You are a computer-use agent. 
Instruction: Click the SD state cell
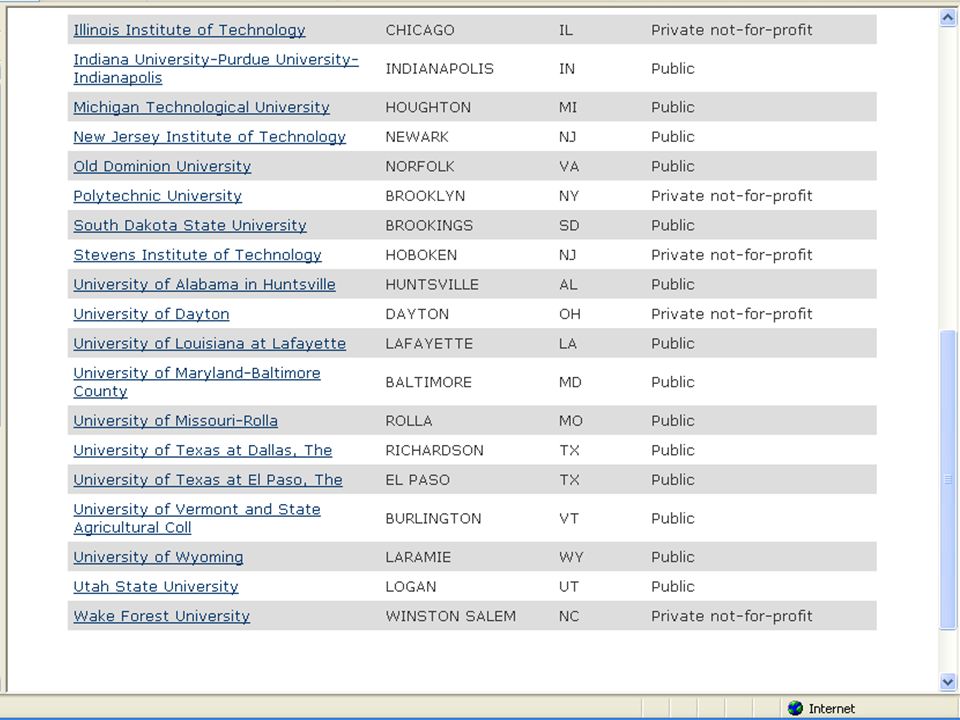coord(569,225)
